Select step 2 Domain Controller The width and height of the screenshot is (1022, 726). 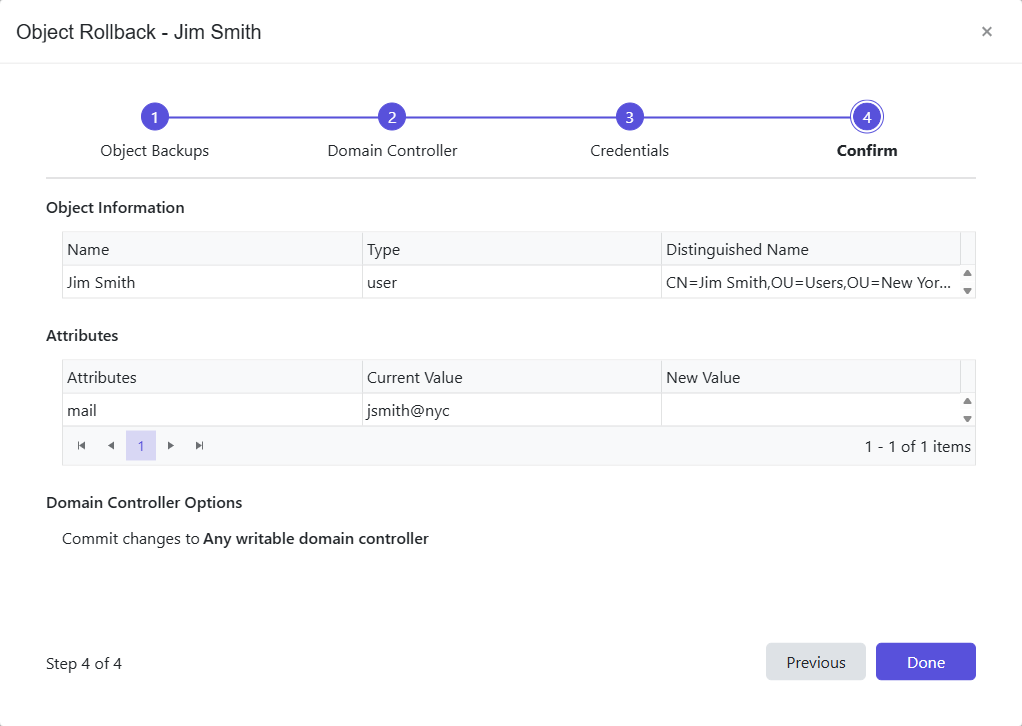[x=392, y=116]
